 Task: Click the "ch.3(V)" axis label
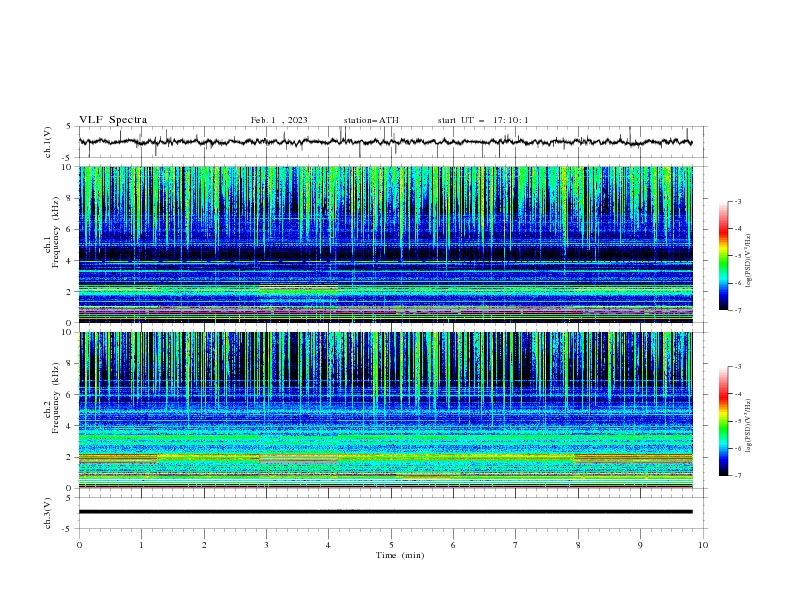(48, 513)
